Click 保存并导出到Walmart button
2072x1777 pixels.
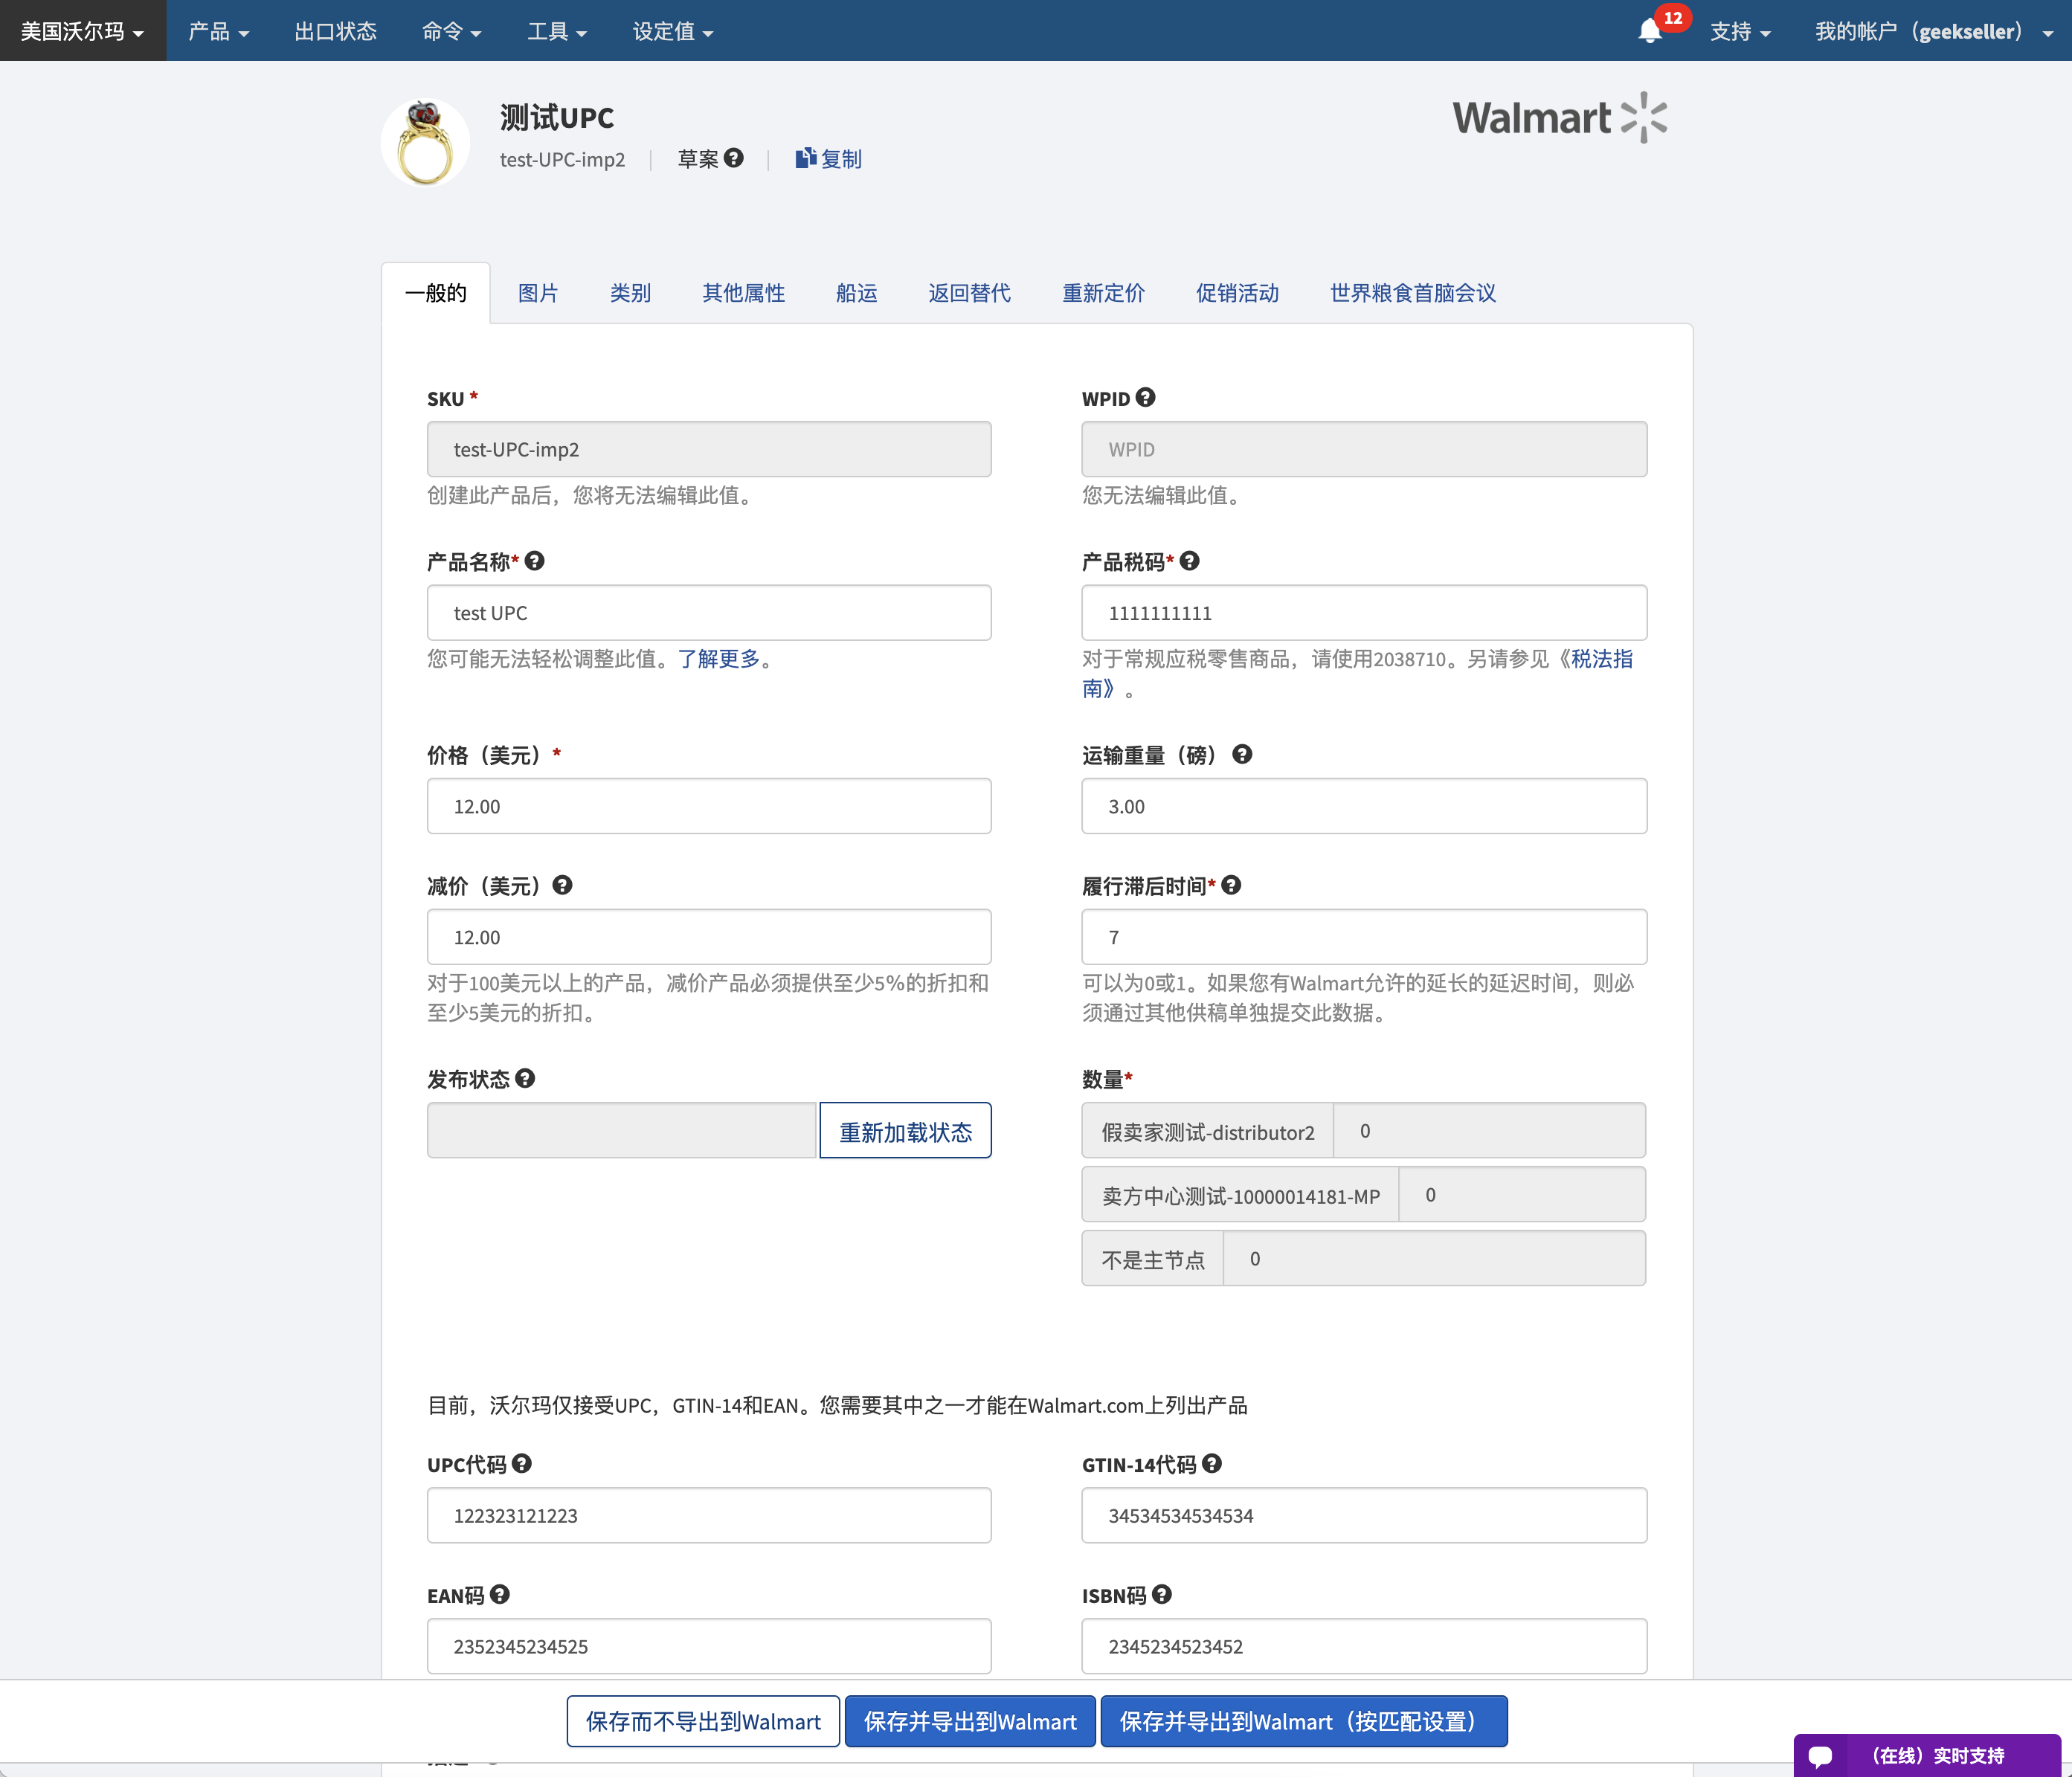pos(970,1721)
